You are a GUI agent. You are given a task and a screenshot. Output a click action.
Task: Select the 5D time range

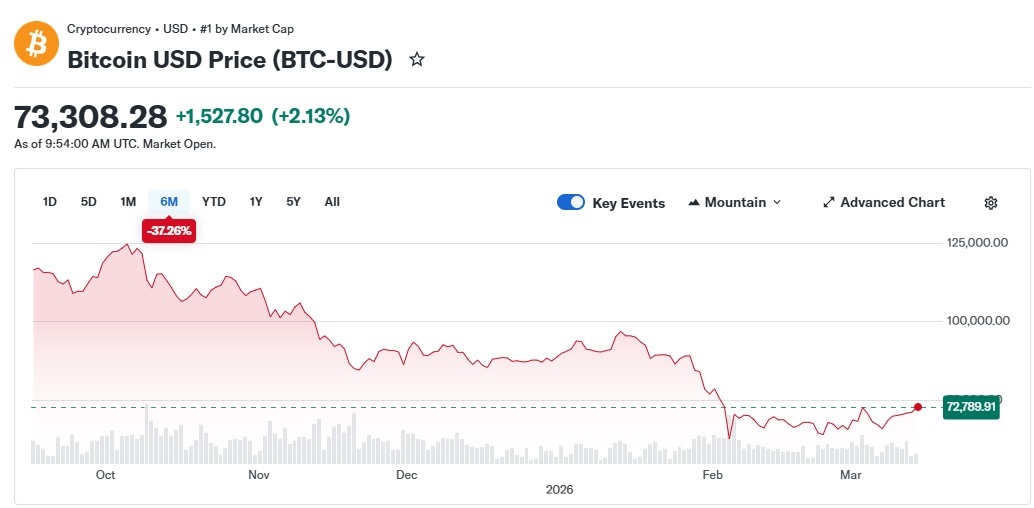click(x=89, y=202)
